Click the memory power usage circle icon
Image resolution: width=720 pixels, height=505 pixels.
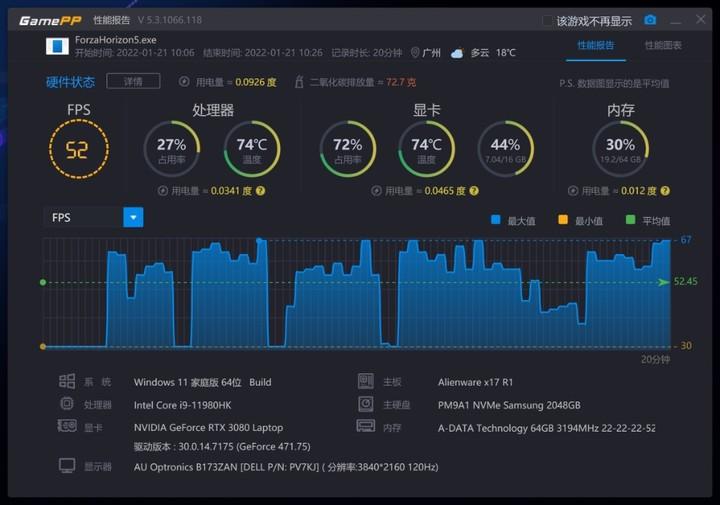tap(572, 191)
